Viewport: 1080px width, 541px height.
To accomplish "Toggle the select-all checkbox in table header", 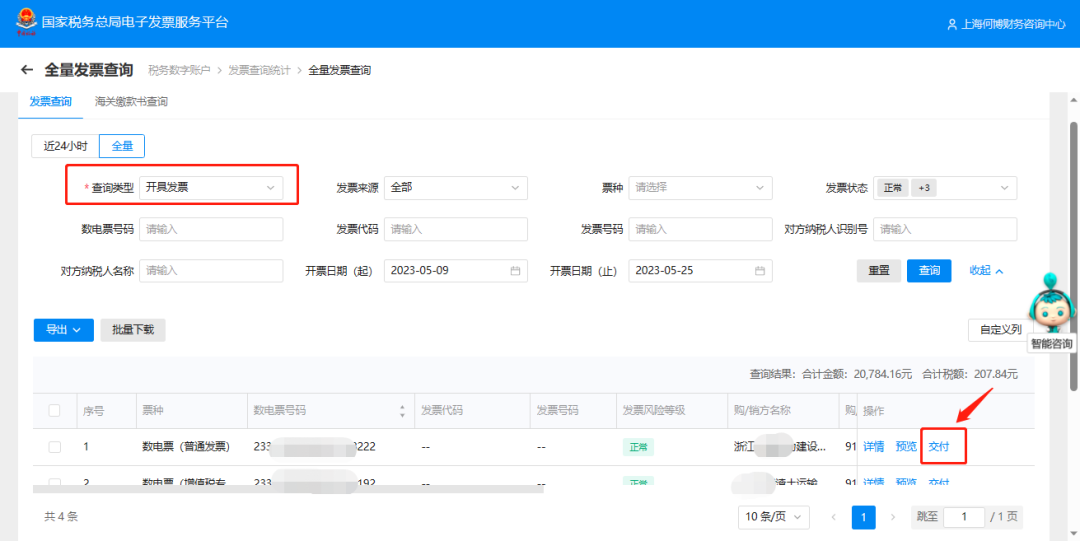I will coord(55,410).
